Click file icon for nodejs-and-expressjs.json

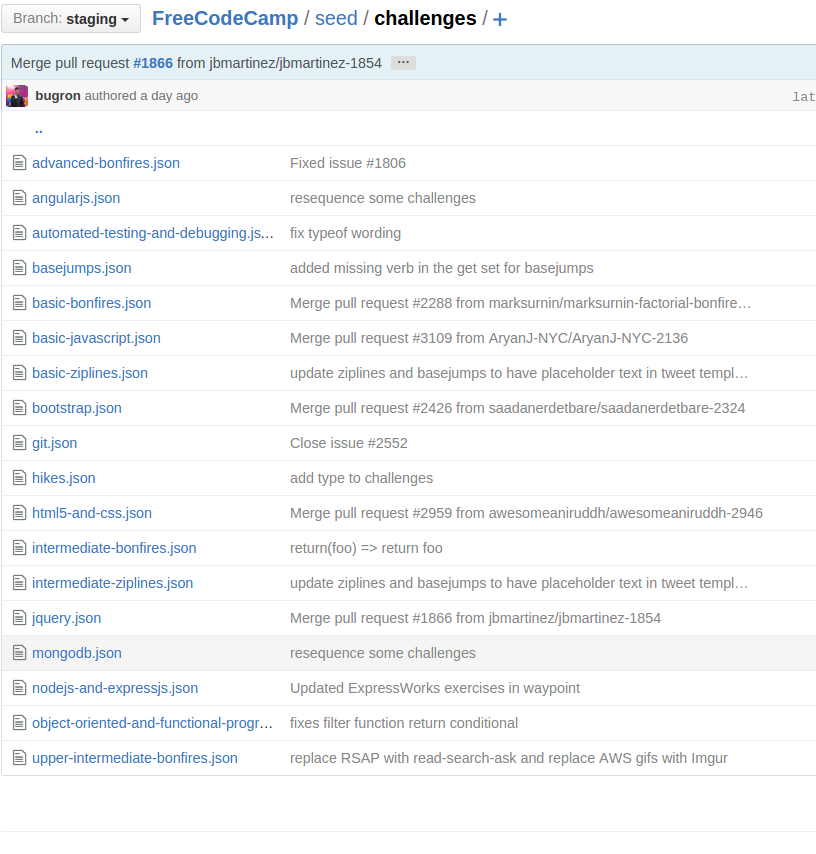coord(20,687)
